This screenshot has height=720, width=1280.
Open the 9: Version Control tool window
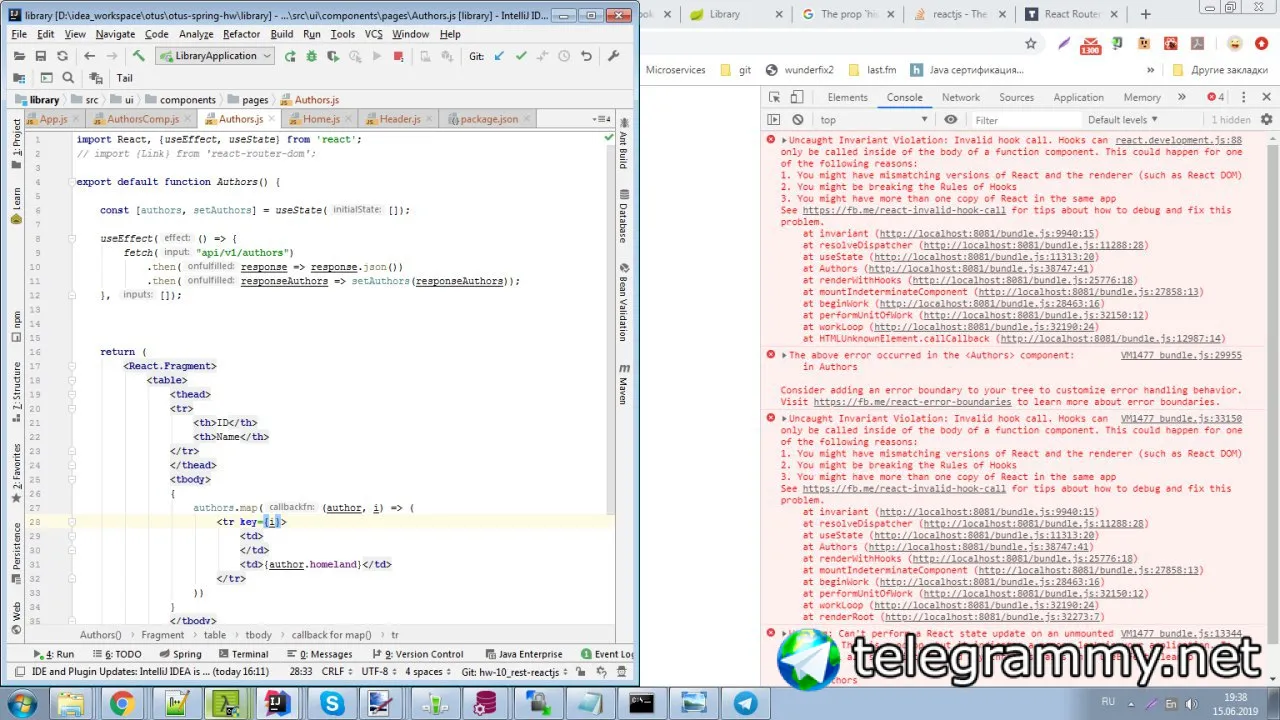[x=416, y=654]
